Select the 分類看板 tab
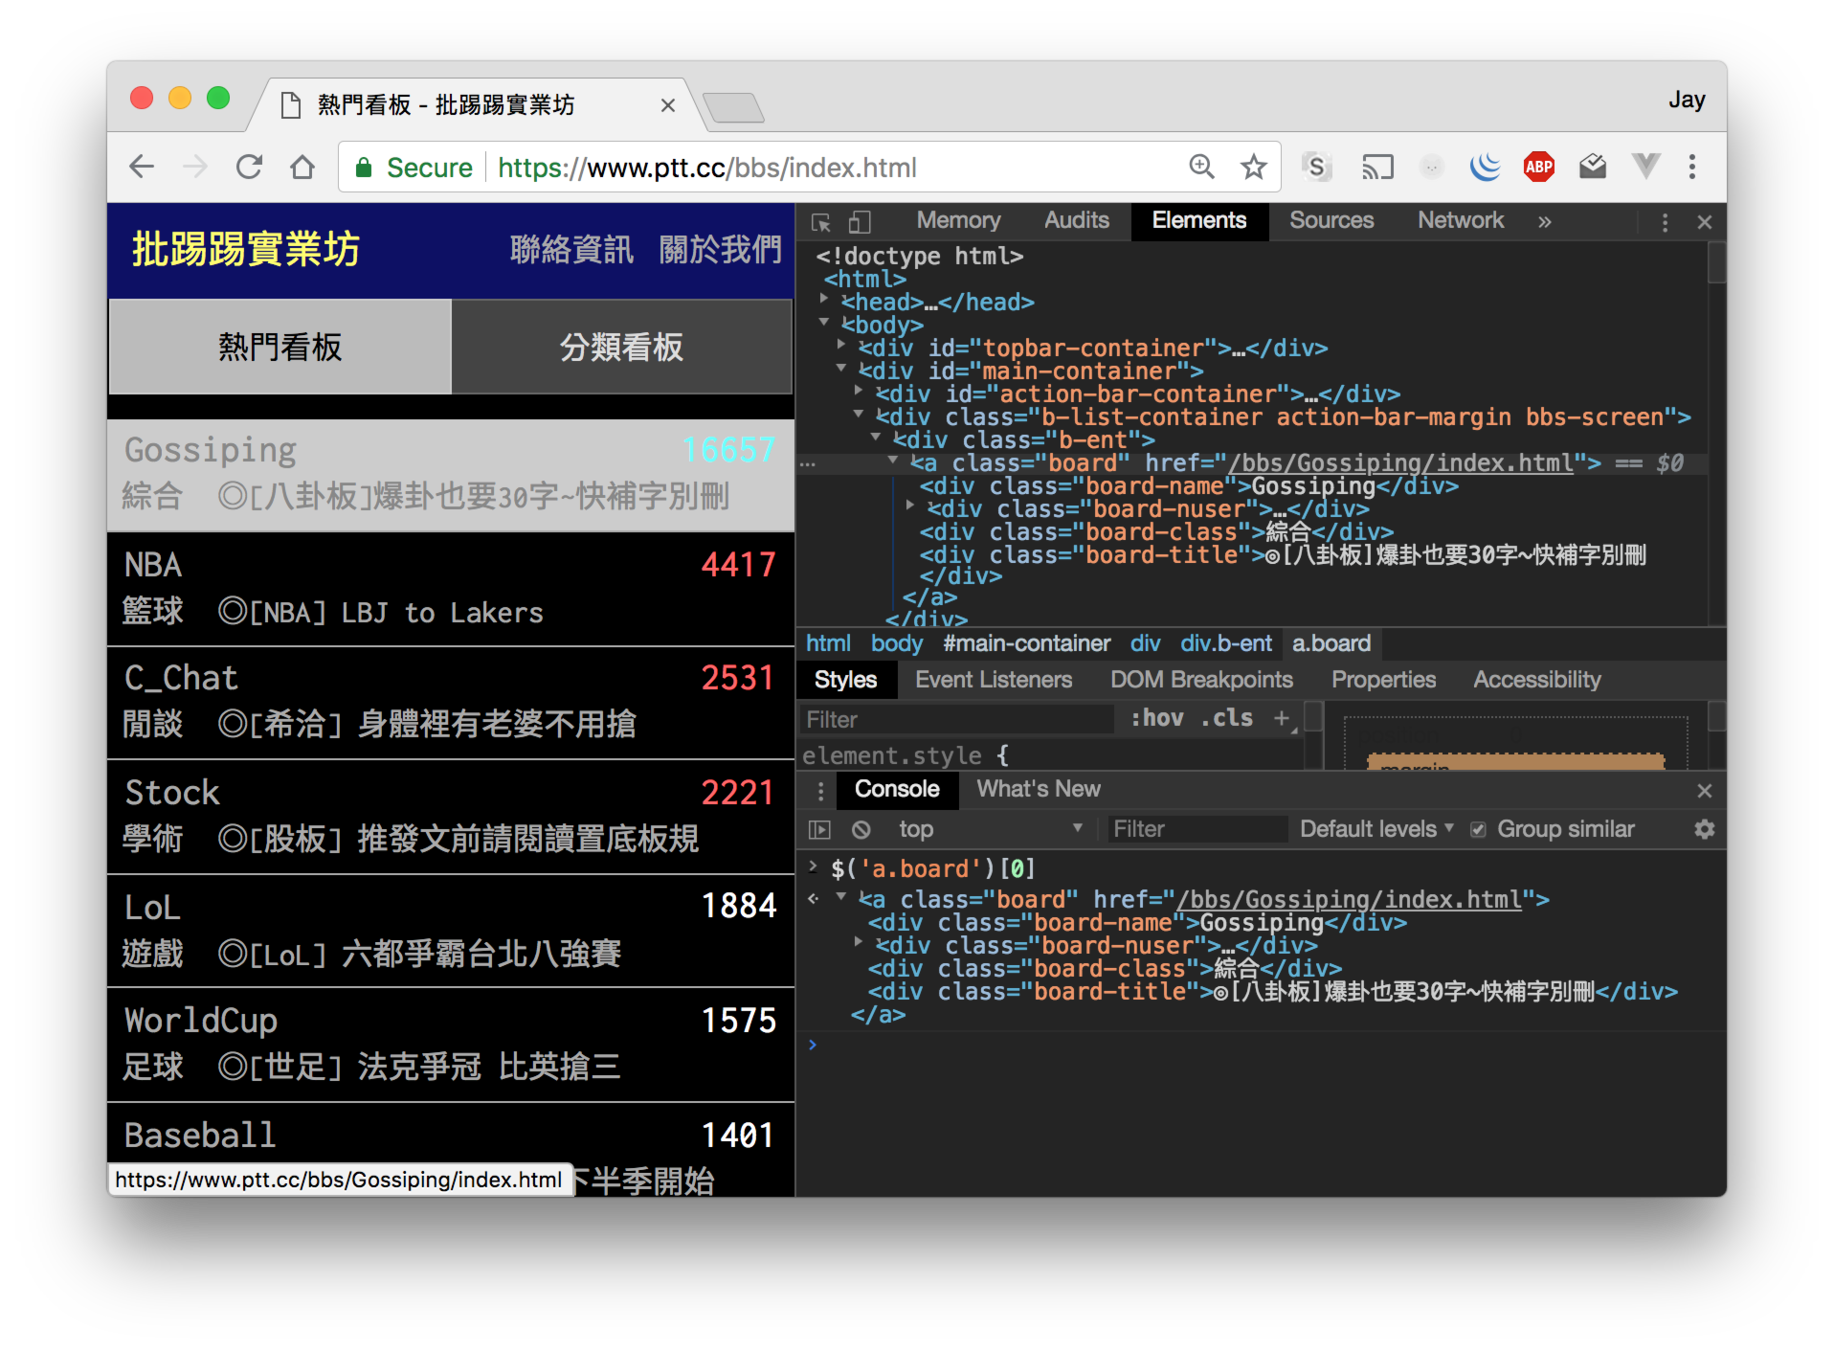Image resolution: width=1834 pixels, height=1350 pixels. (622, 347)
